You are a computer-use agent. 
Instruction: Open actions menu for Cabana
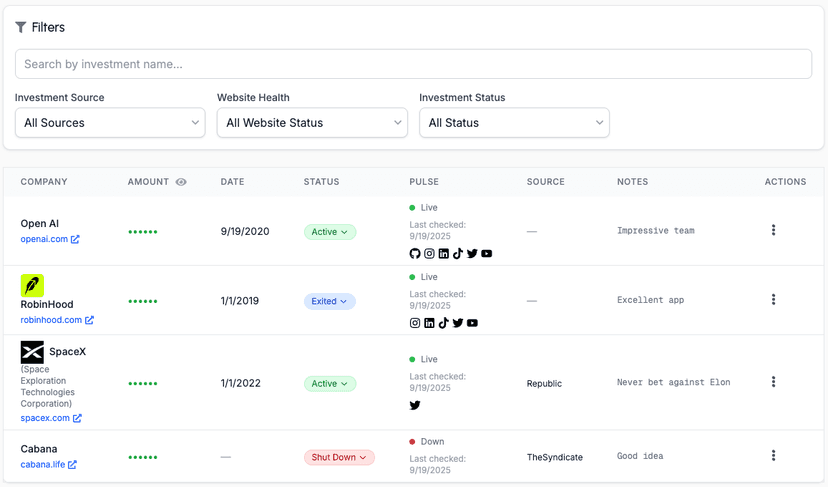[773, 455]
